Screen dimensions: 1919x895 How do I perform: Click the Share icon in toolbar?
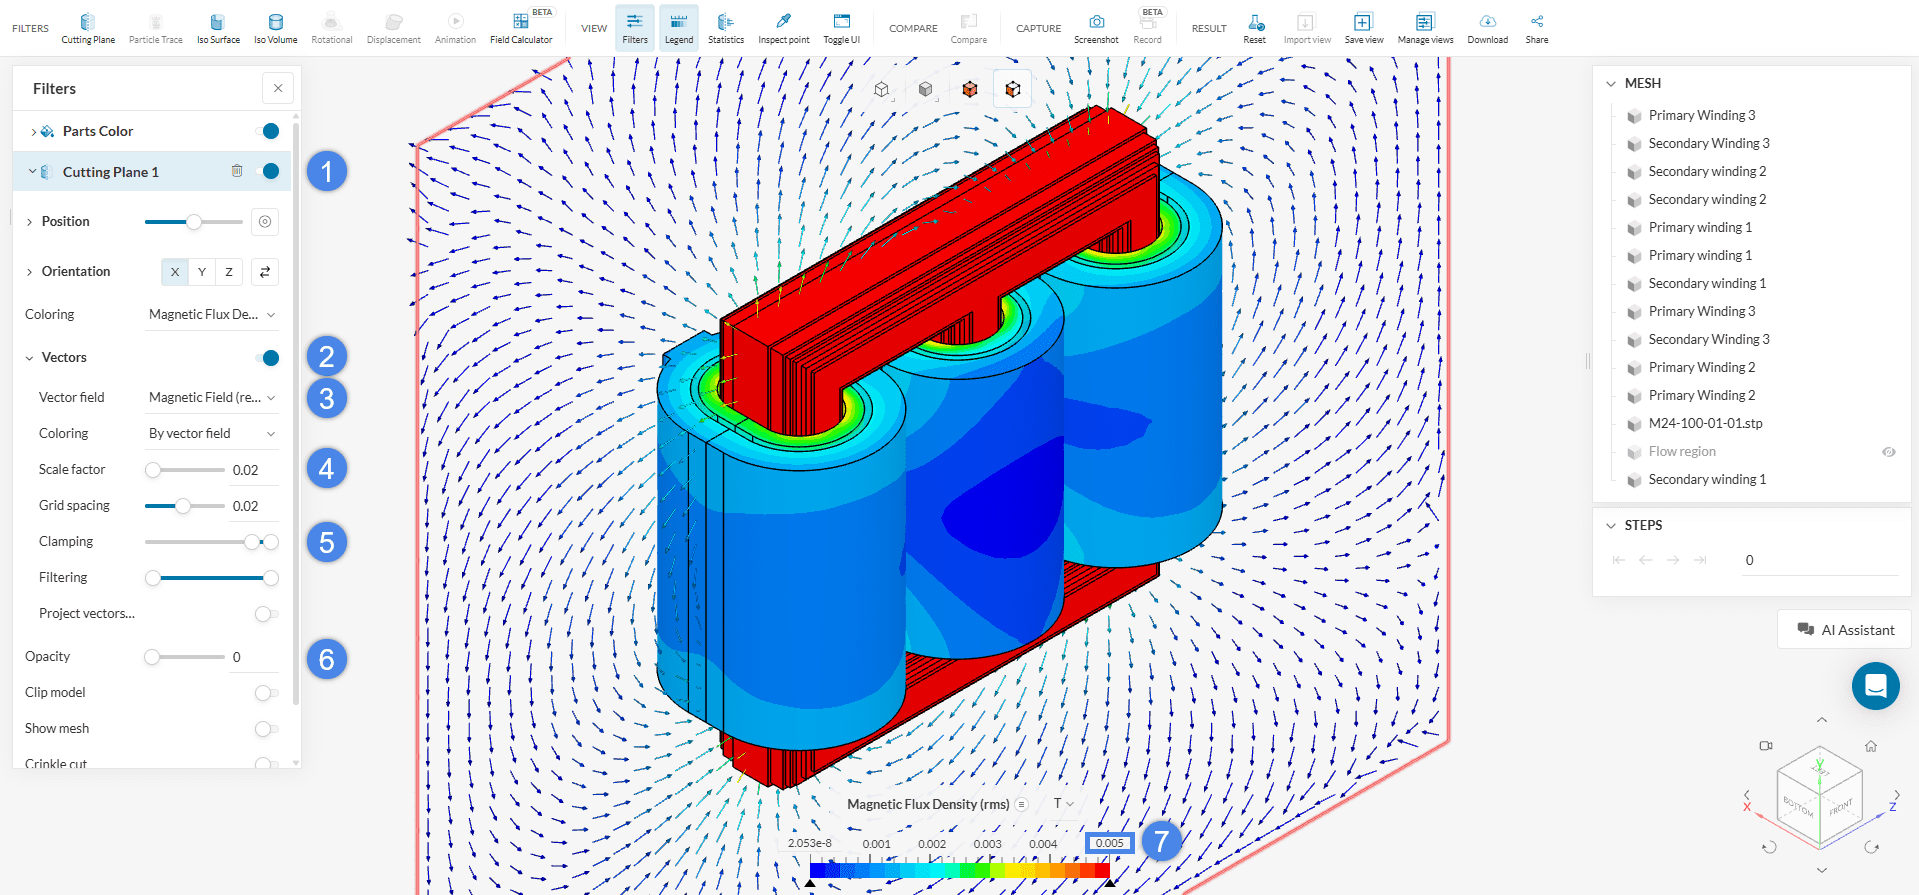pyautogui.click(x=1536, y=28)
